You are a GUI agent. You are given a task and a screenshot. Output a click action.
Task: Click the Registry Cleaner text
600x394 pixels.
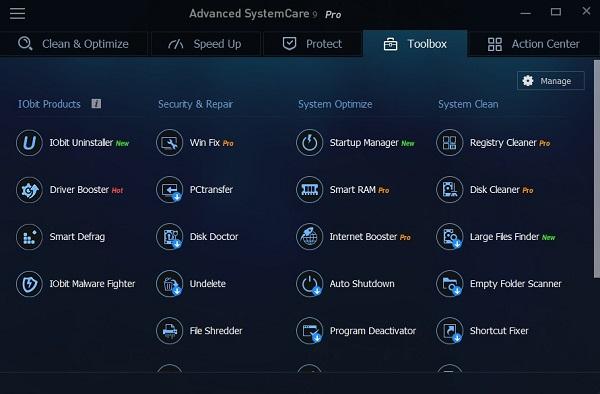coord(503,143)
